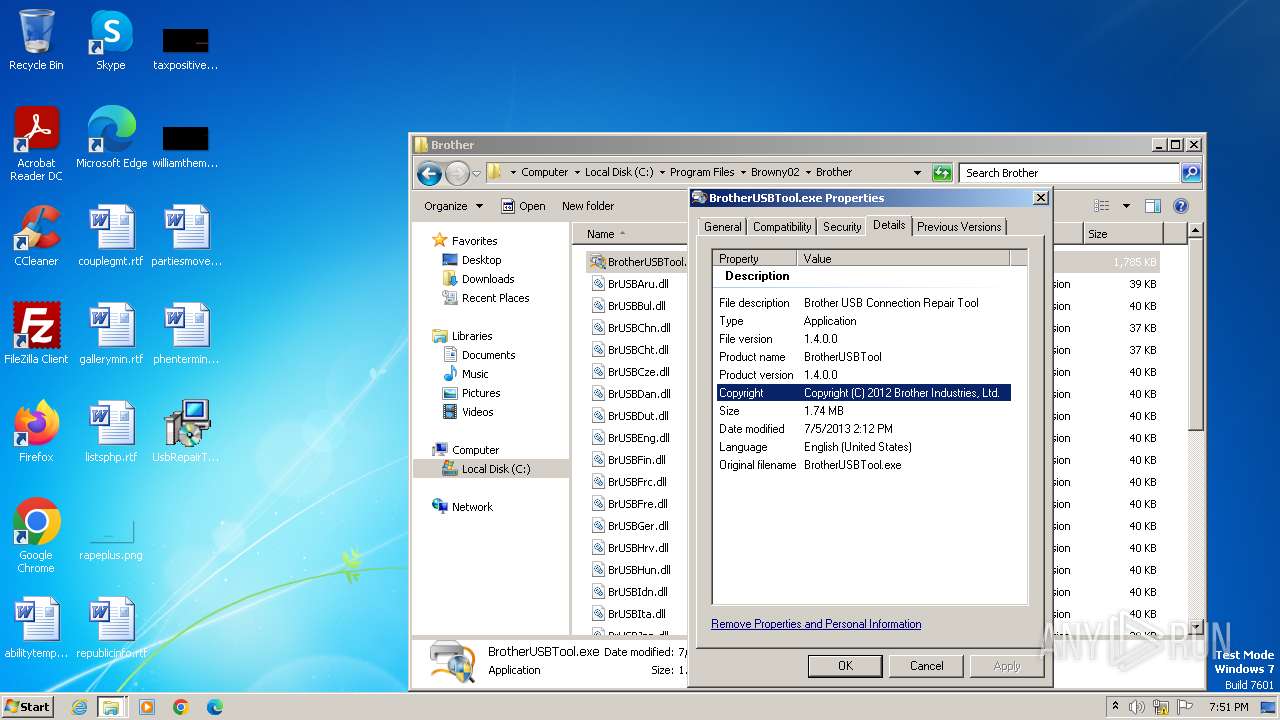
Task: Show hidden tray icons arrow
Action: tap(1115, 707)
